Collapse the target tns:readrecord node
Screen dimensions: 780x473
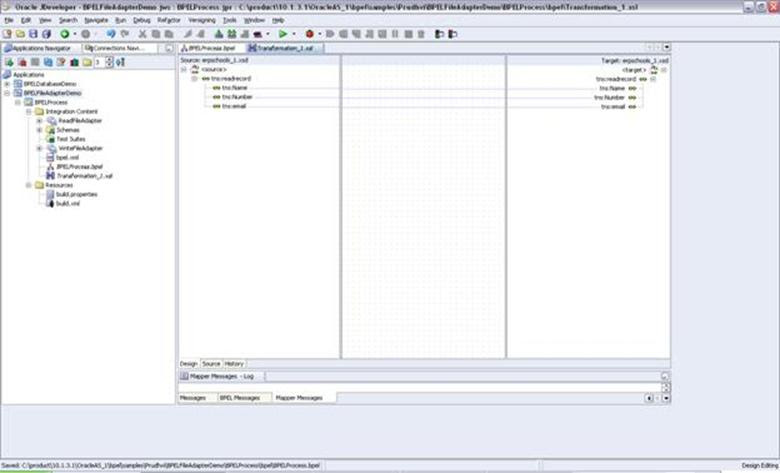[x=653, y=79]
